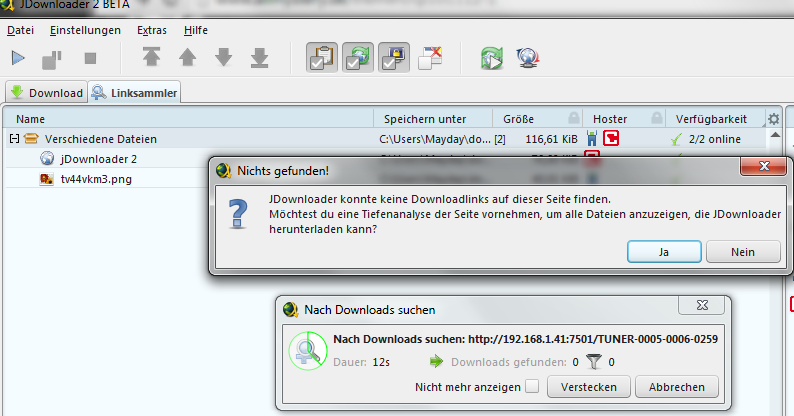
Task: Sort by the Name column header
Action: (x=188, y=119)
